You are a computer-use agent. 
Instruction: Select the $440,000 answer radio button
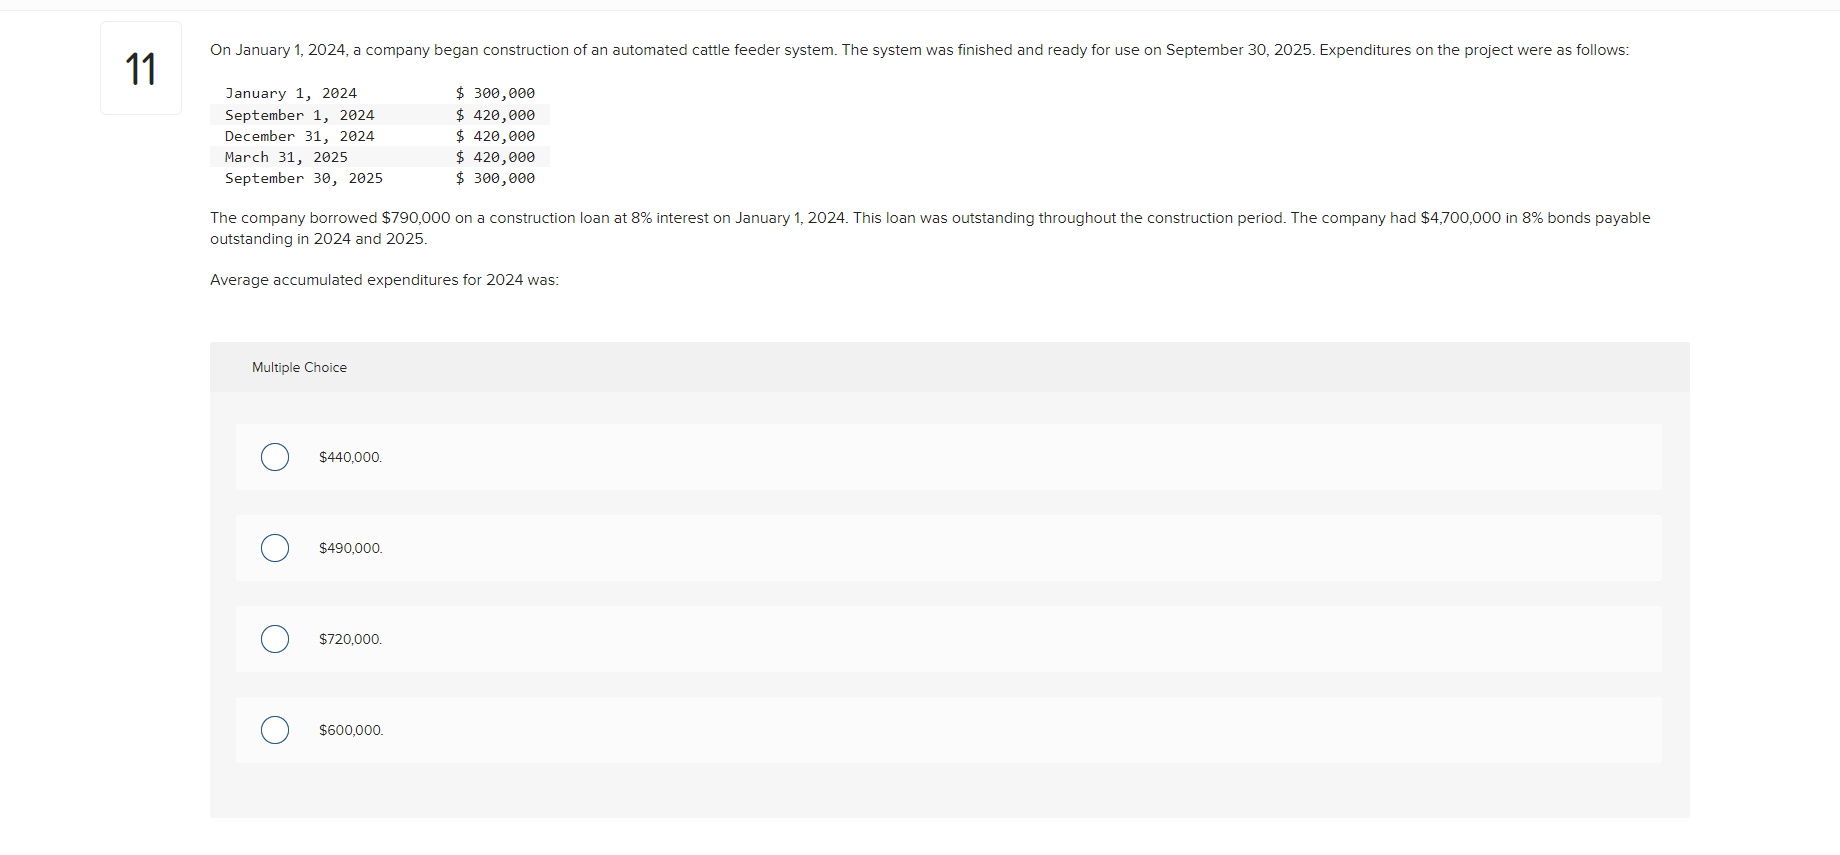274,457
